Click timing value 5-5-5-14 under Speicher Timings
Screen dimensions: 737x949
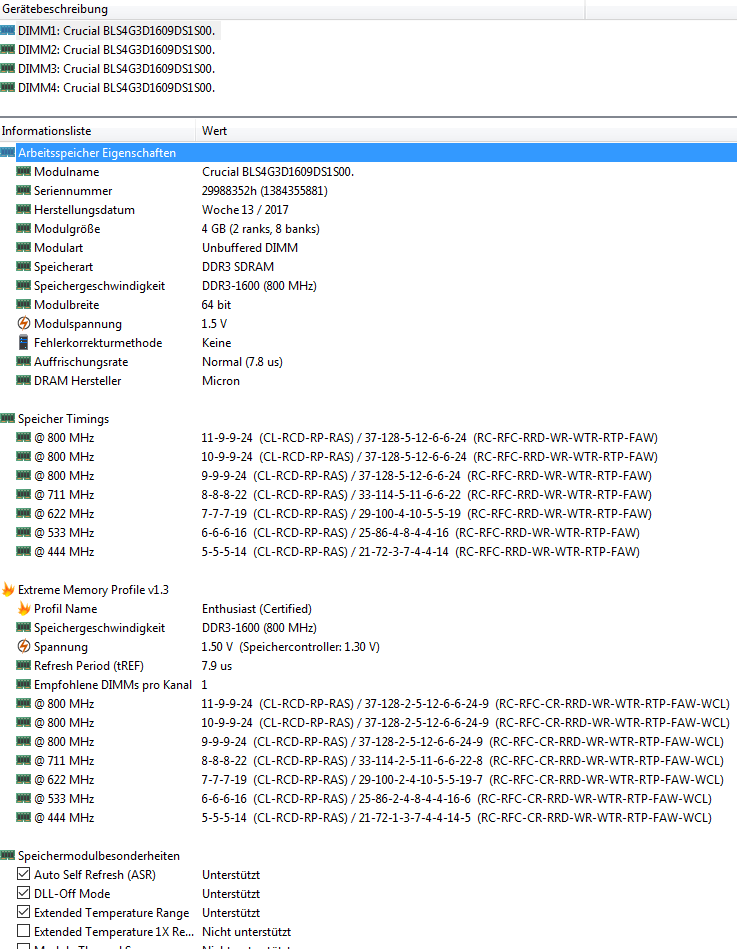224,551
